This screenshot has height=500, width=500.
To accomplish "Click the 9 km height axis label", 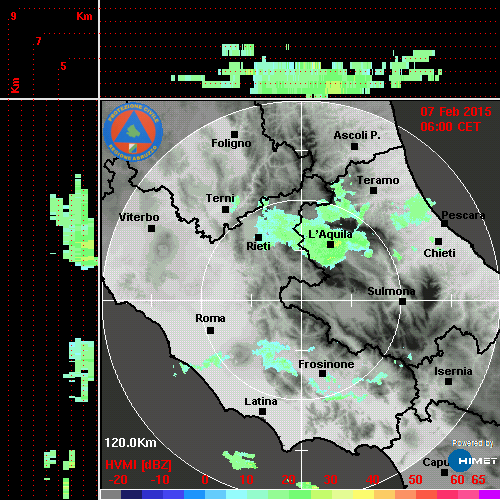I will click(13, 16).
